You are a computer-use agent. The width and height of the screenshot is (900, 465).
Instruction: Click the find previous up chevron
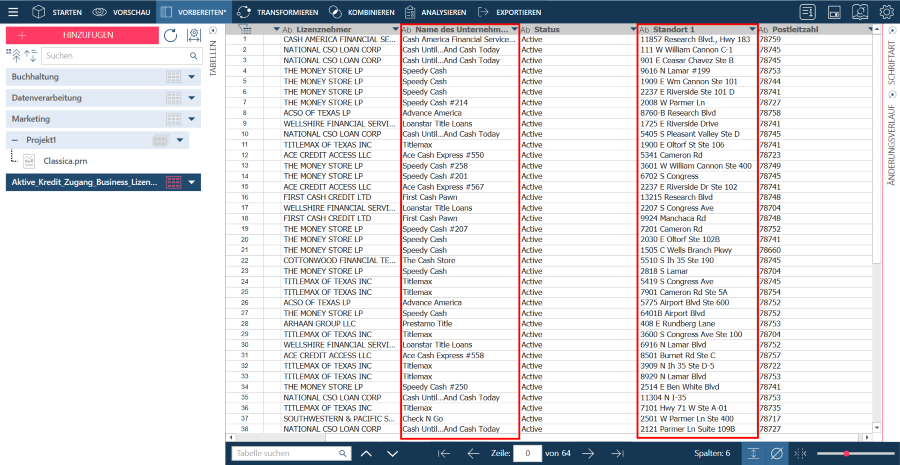(366, 454)
